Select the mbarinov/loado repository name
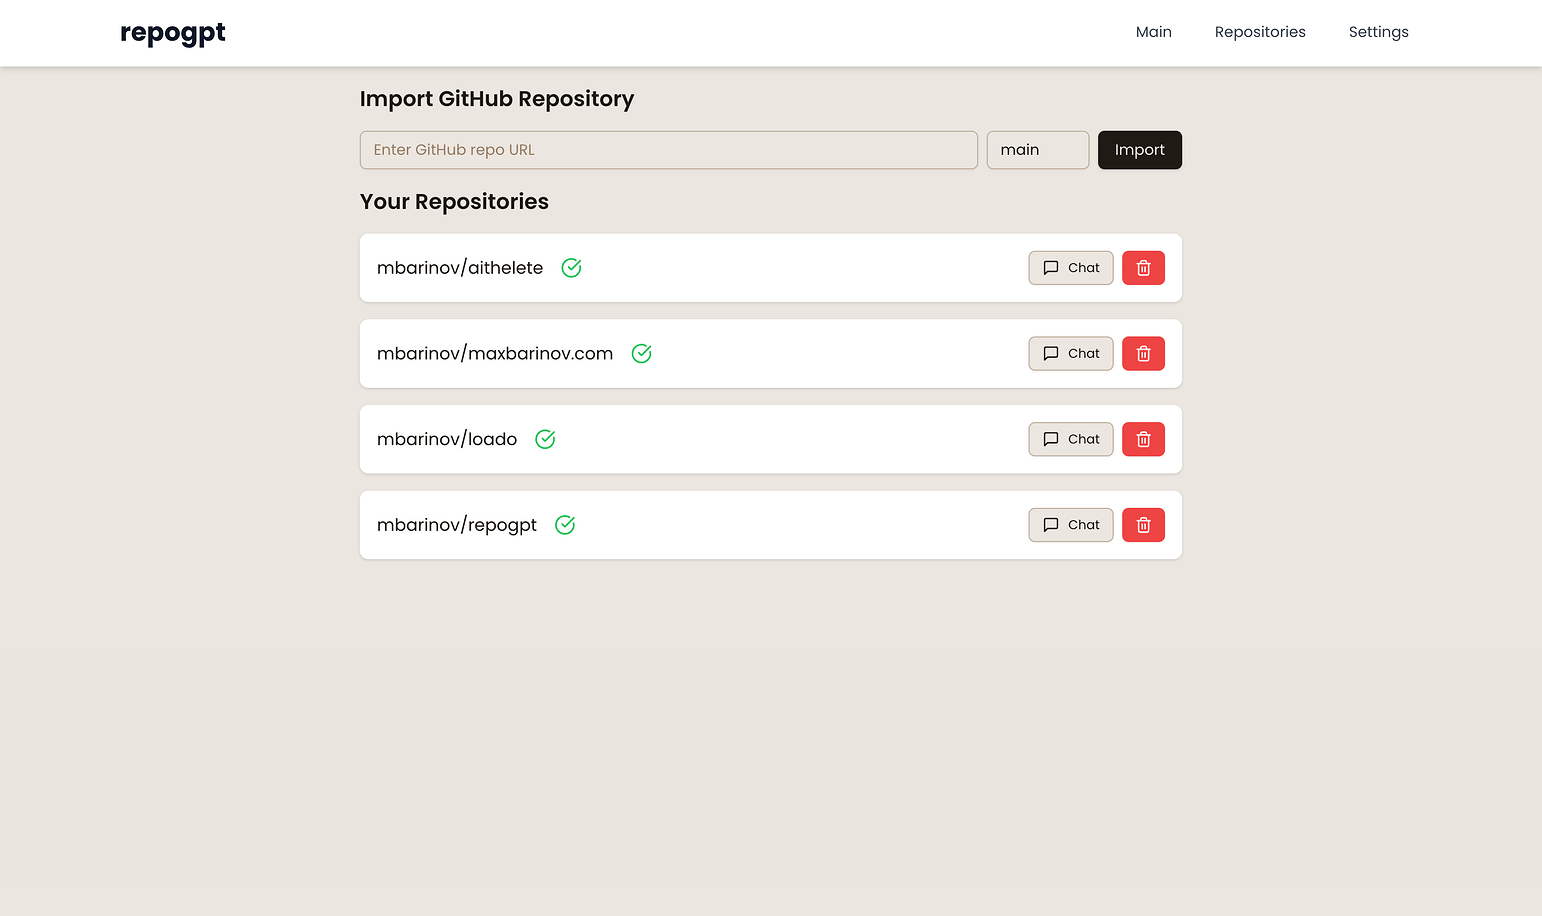The image size is (1542, 916). [447, 439]
